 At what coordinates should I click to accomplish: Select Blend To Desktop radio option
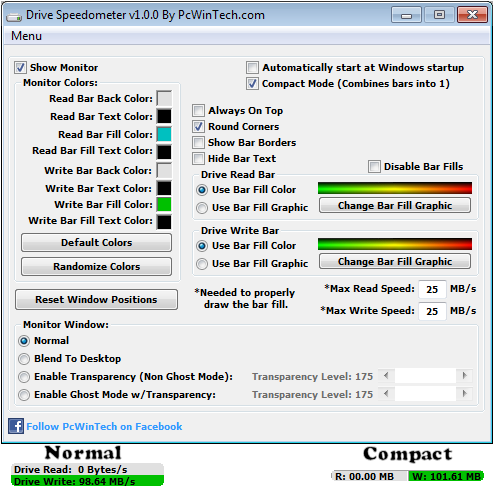[24, 359]
